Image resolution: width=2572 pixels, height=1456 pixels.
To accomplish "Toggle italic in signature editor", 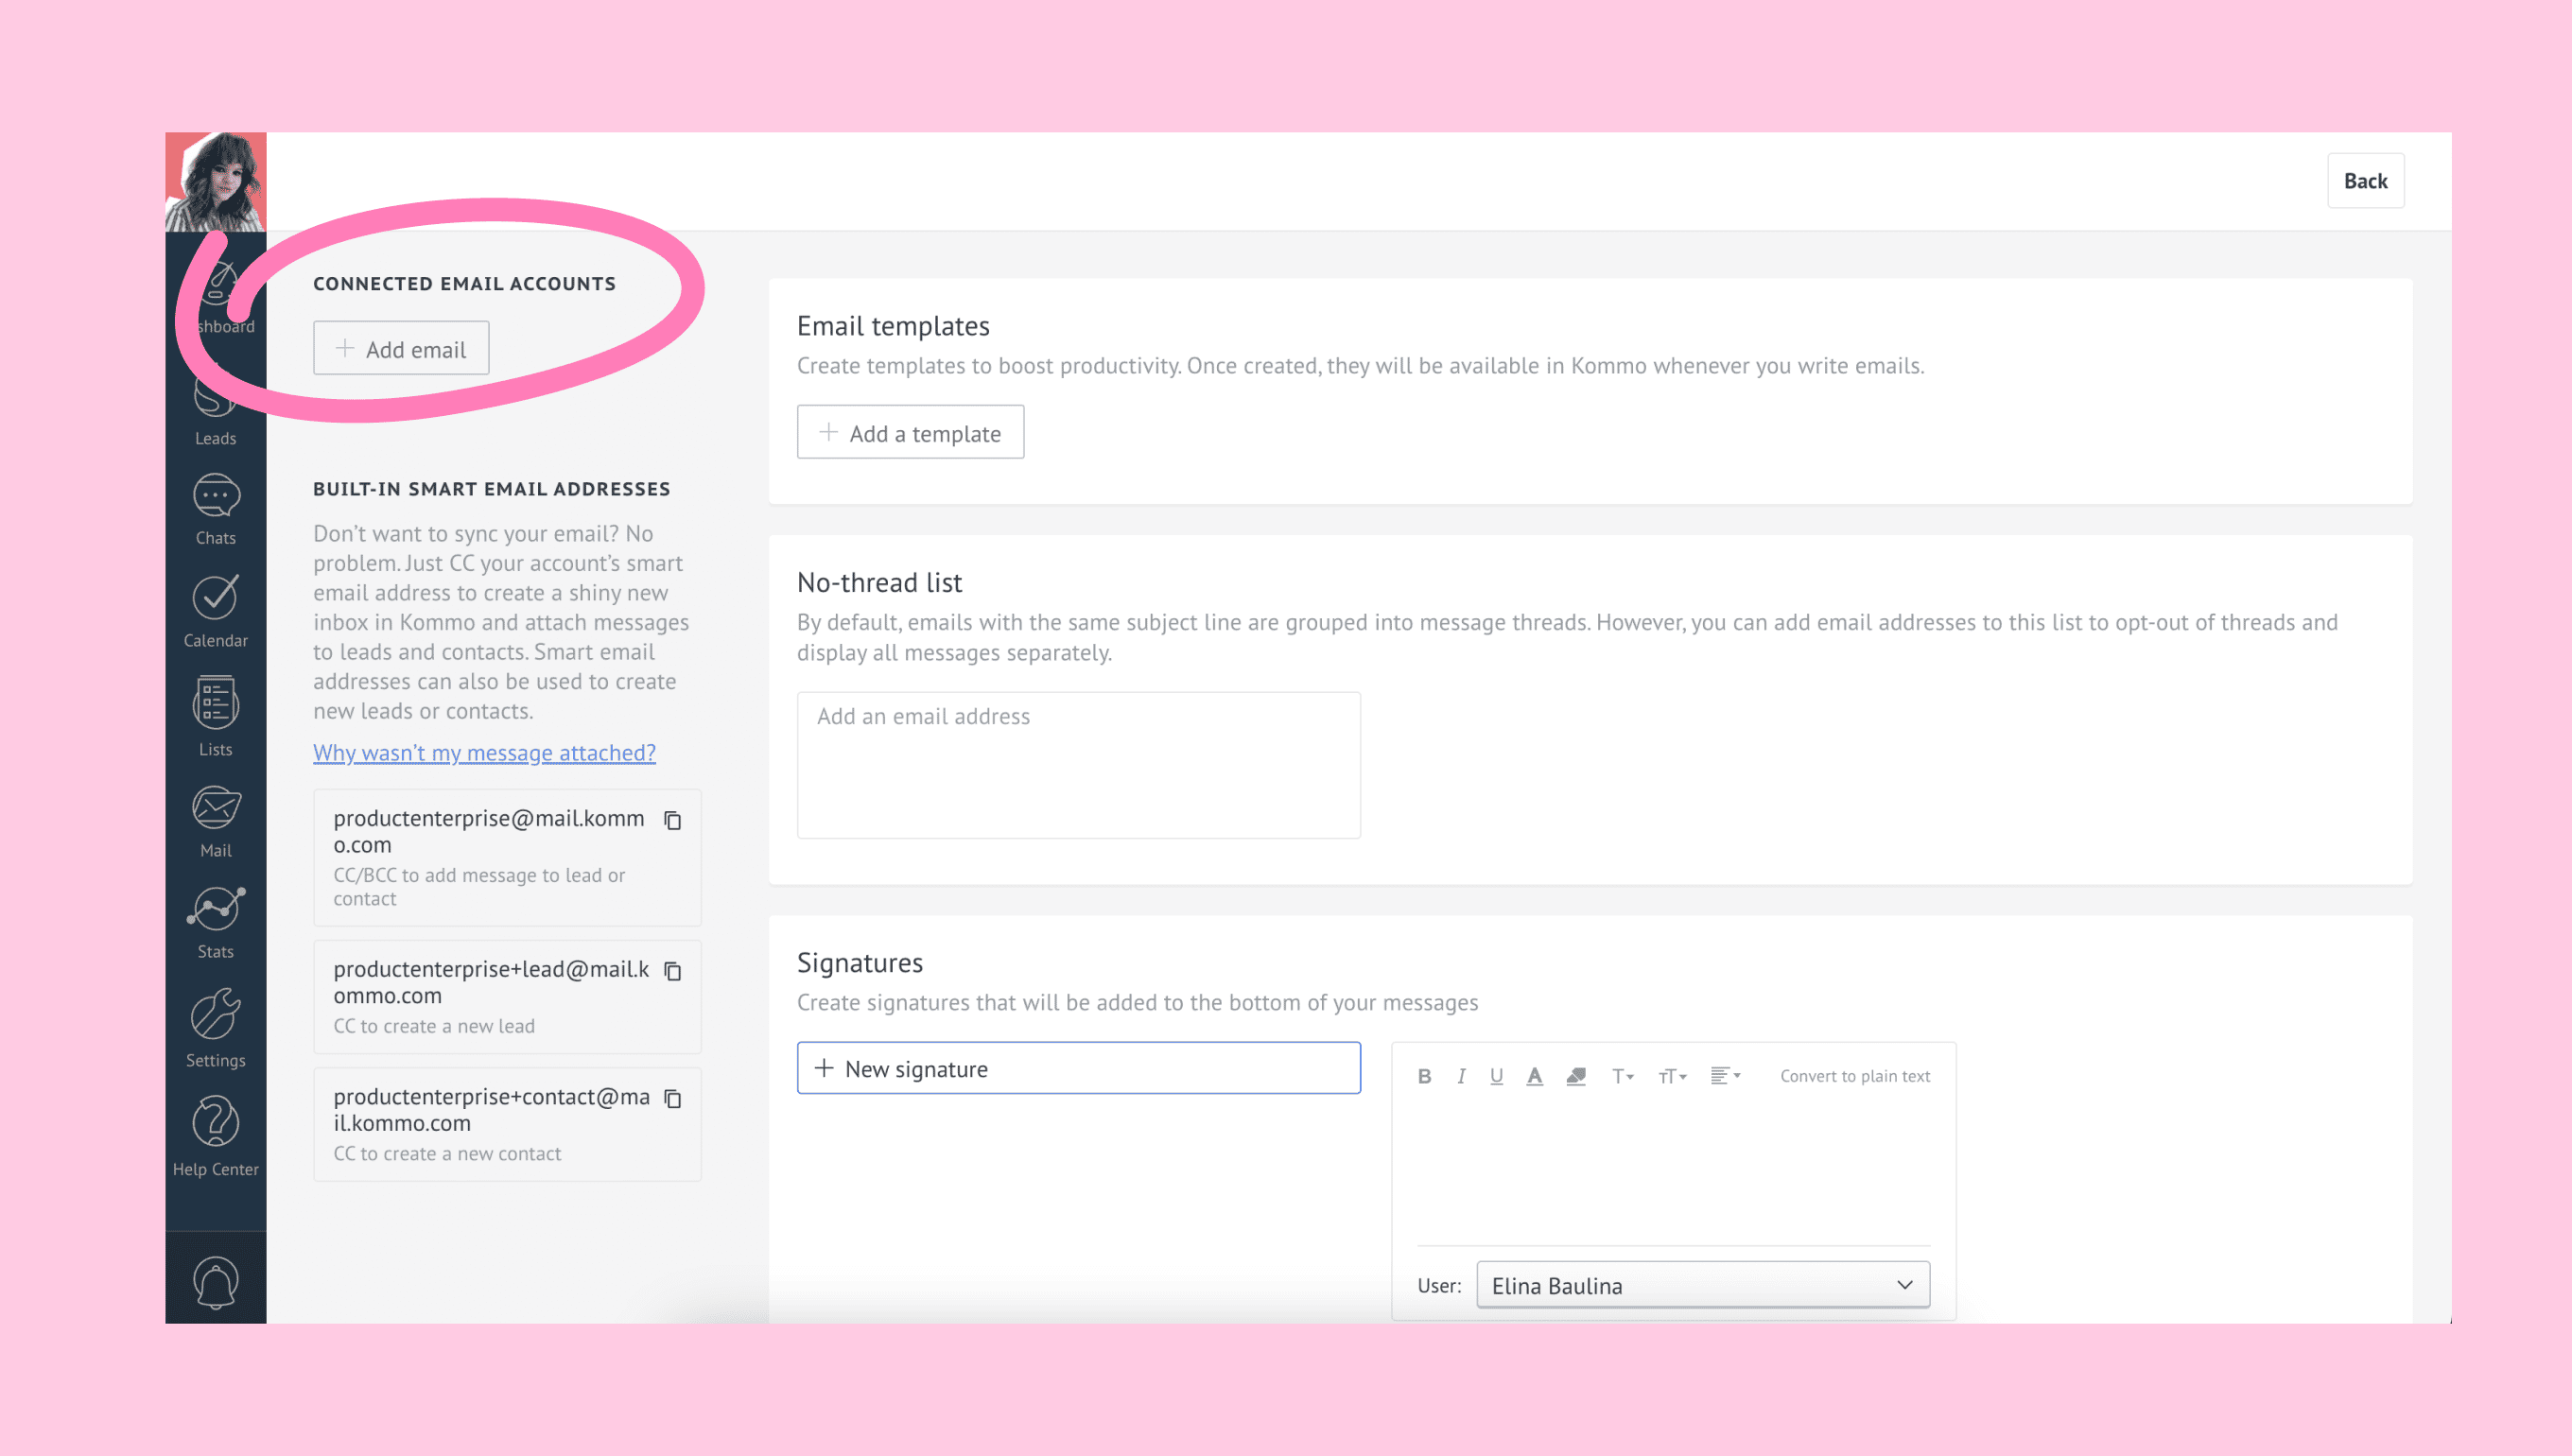I will [x=1461, y=1076].
